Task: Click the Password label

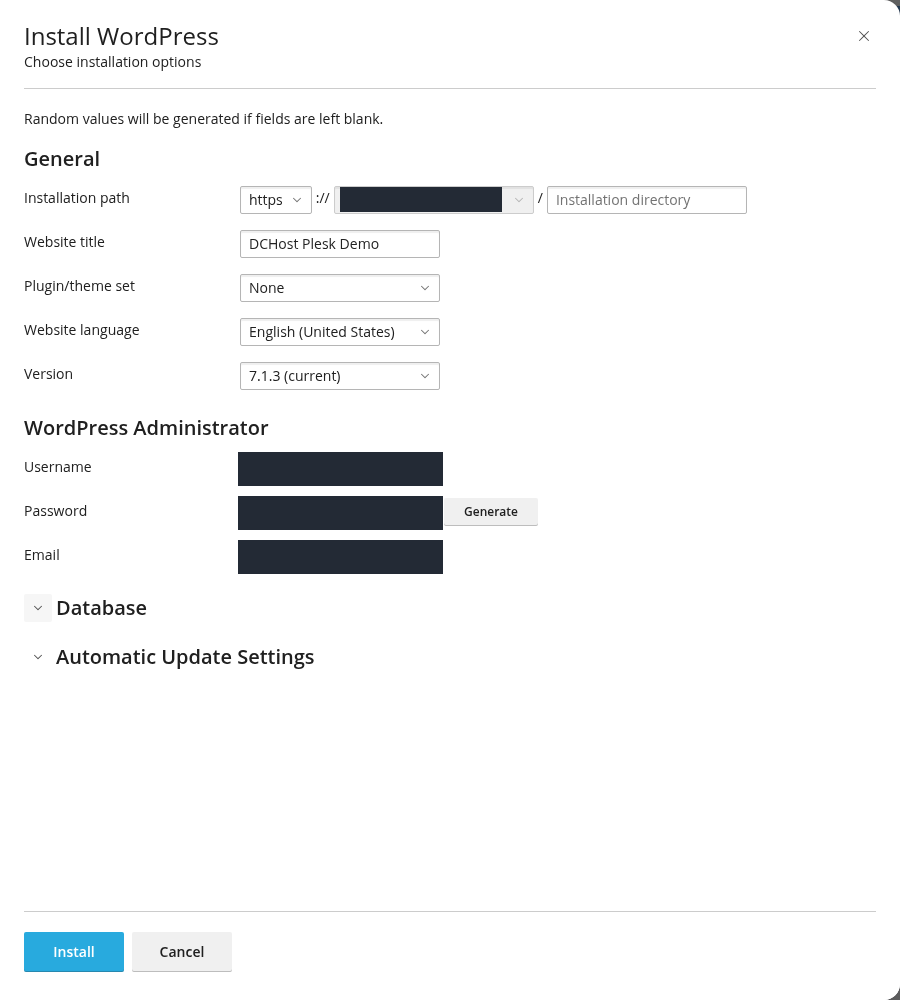Action: pyautogui.click(x=55, y=511)
